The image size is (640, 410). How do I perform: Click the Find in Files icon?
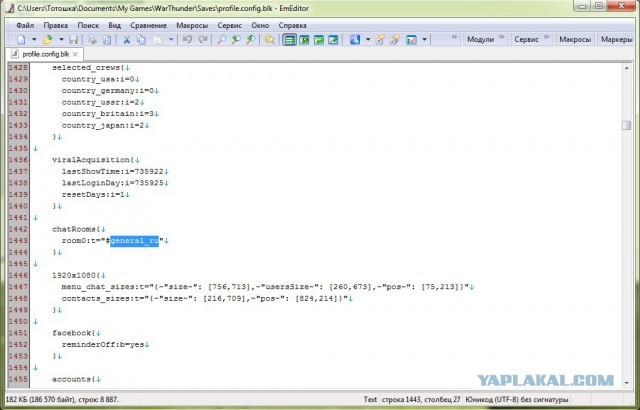click(x=269, y=40)
